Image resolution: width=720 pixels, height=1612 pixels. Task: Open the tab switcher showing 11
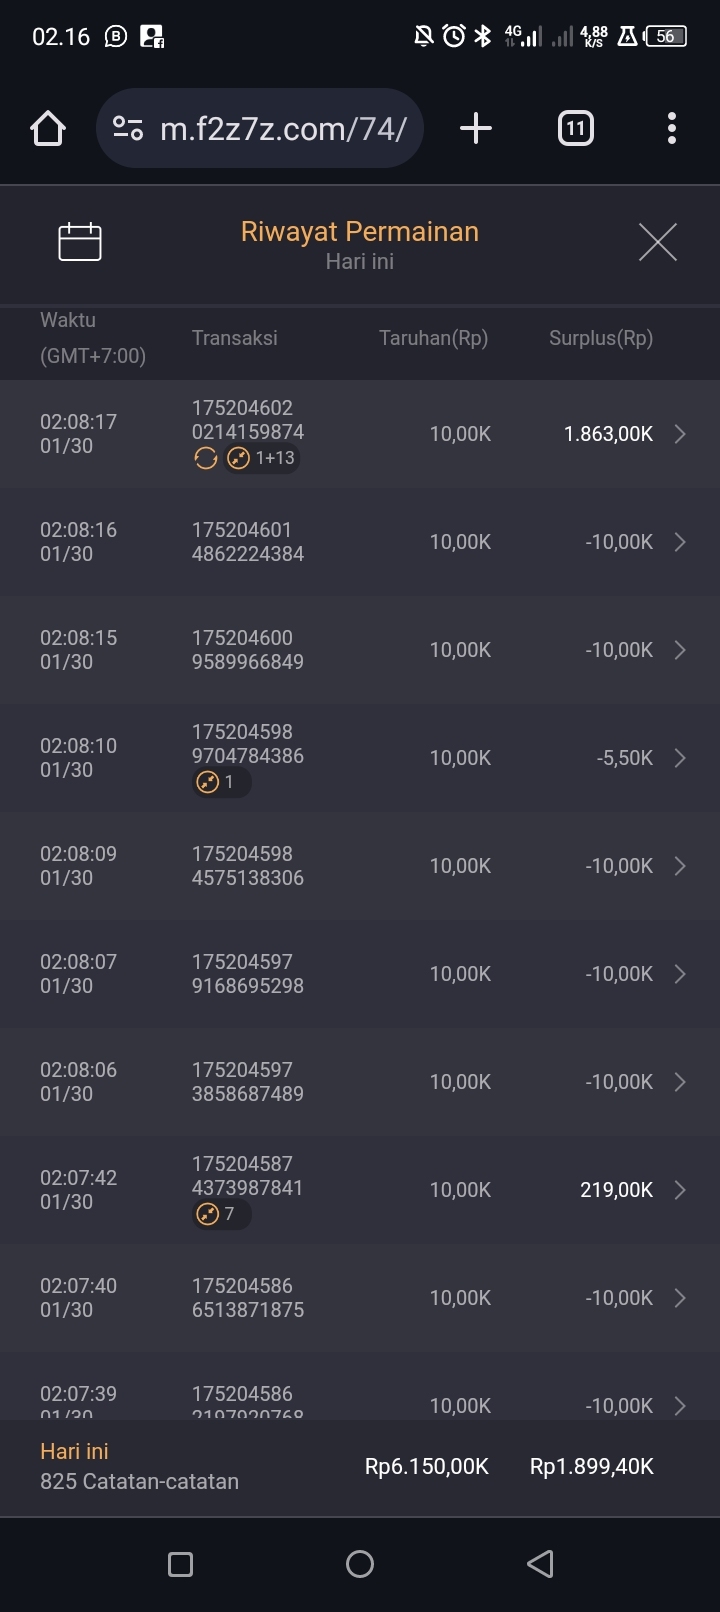575,128
